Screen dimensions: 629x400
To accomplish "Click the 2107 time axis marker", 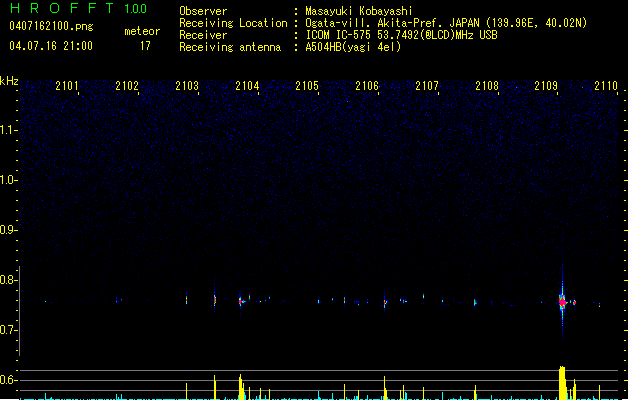I will (427, 86).
